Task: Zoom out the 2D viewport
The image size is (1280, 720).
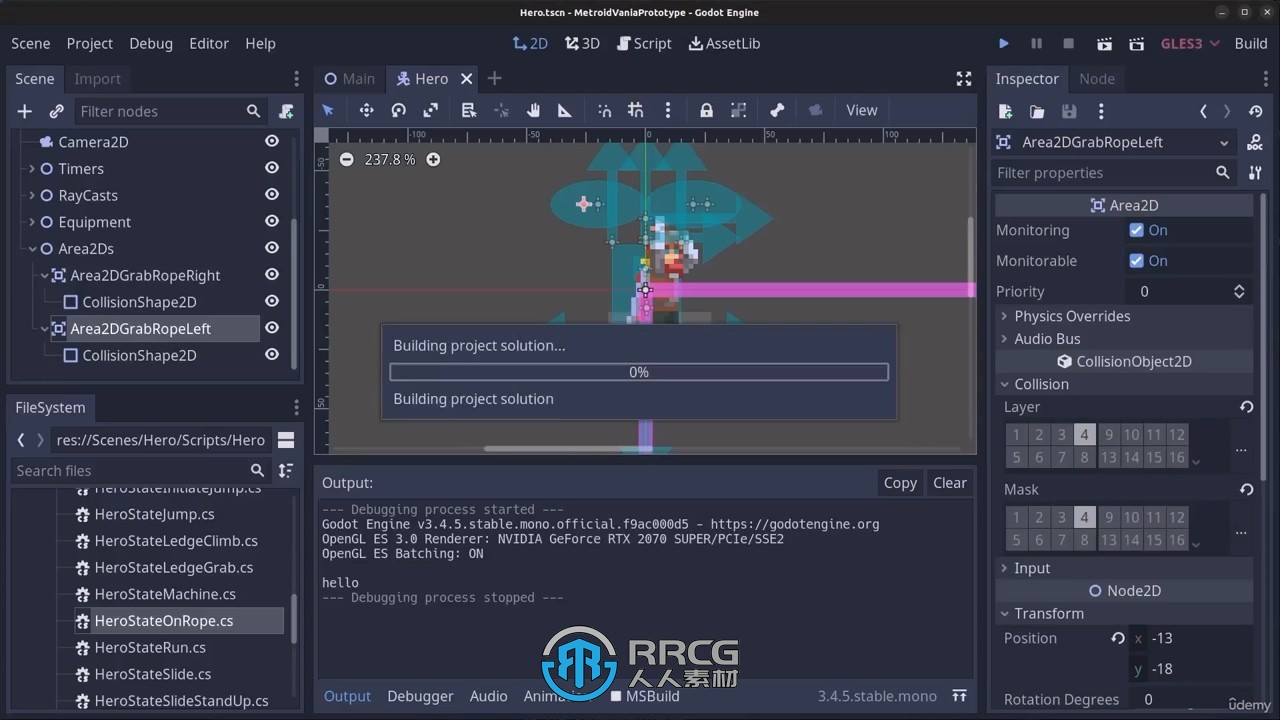Action: point(346,159)
